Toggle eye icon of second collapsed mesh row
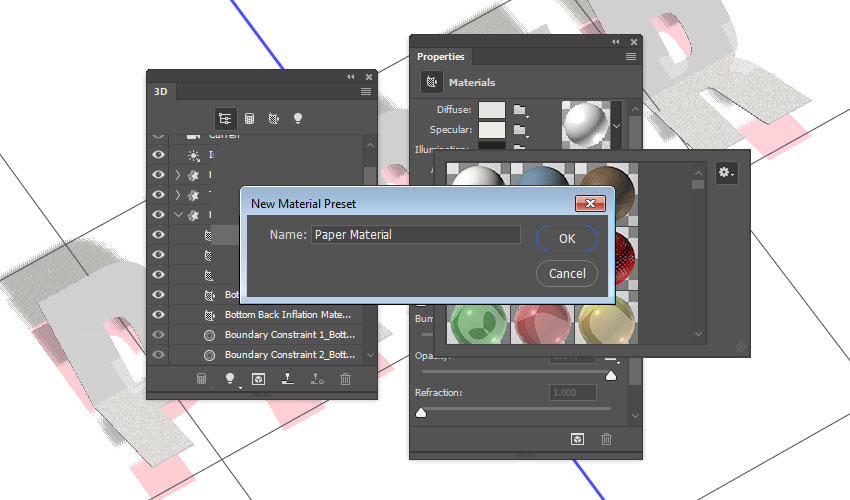This screenshot has width=850, height=500. pyautogui.click(x=158, y=194)
